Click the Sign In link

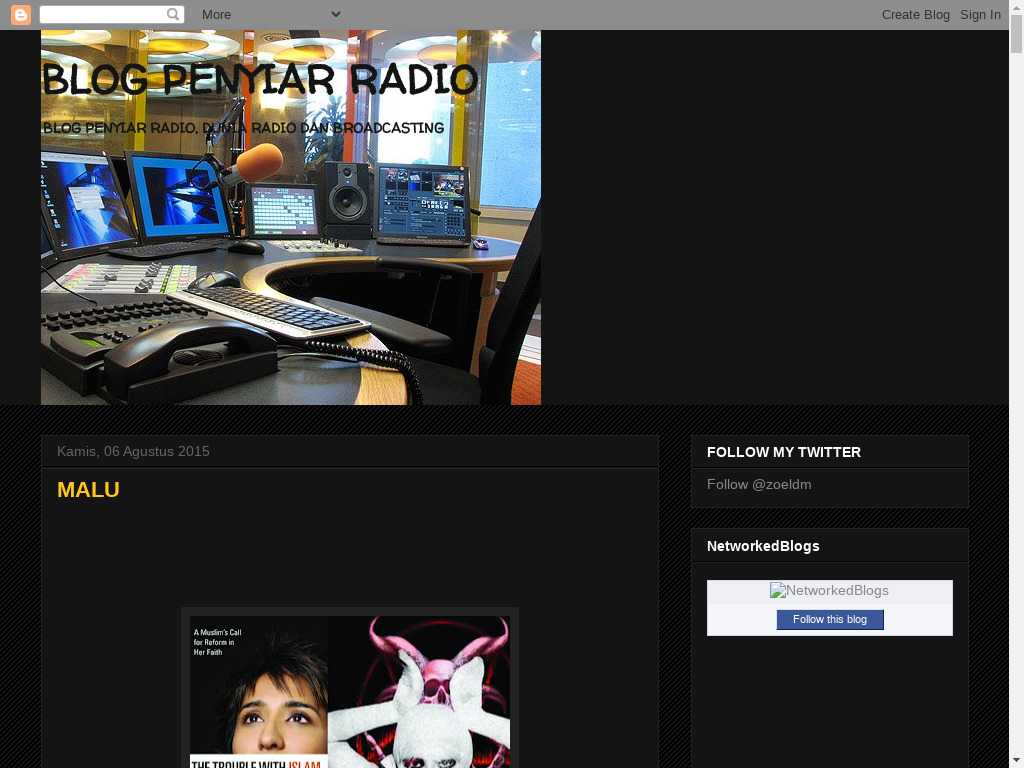click(980, 14)
